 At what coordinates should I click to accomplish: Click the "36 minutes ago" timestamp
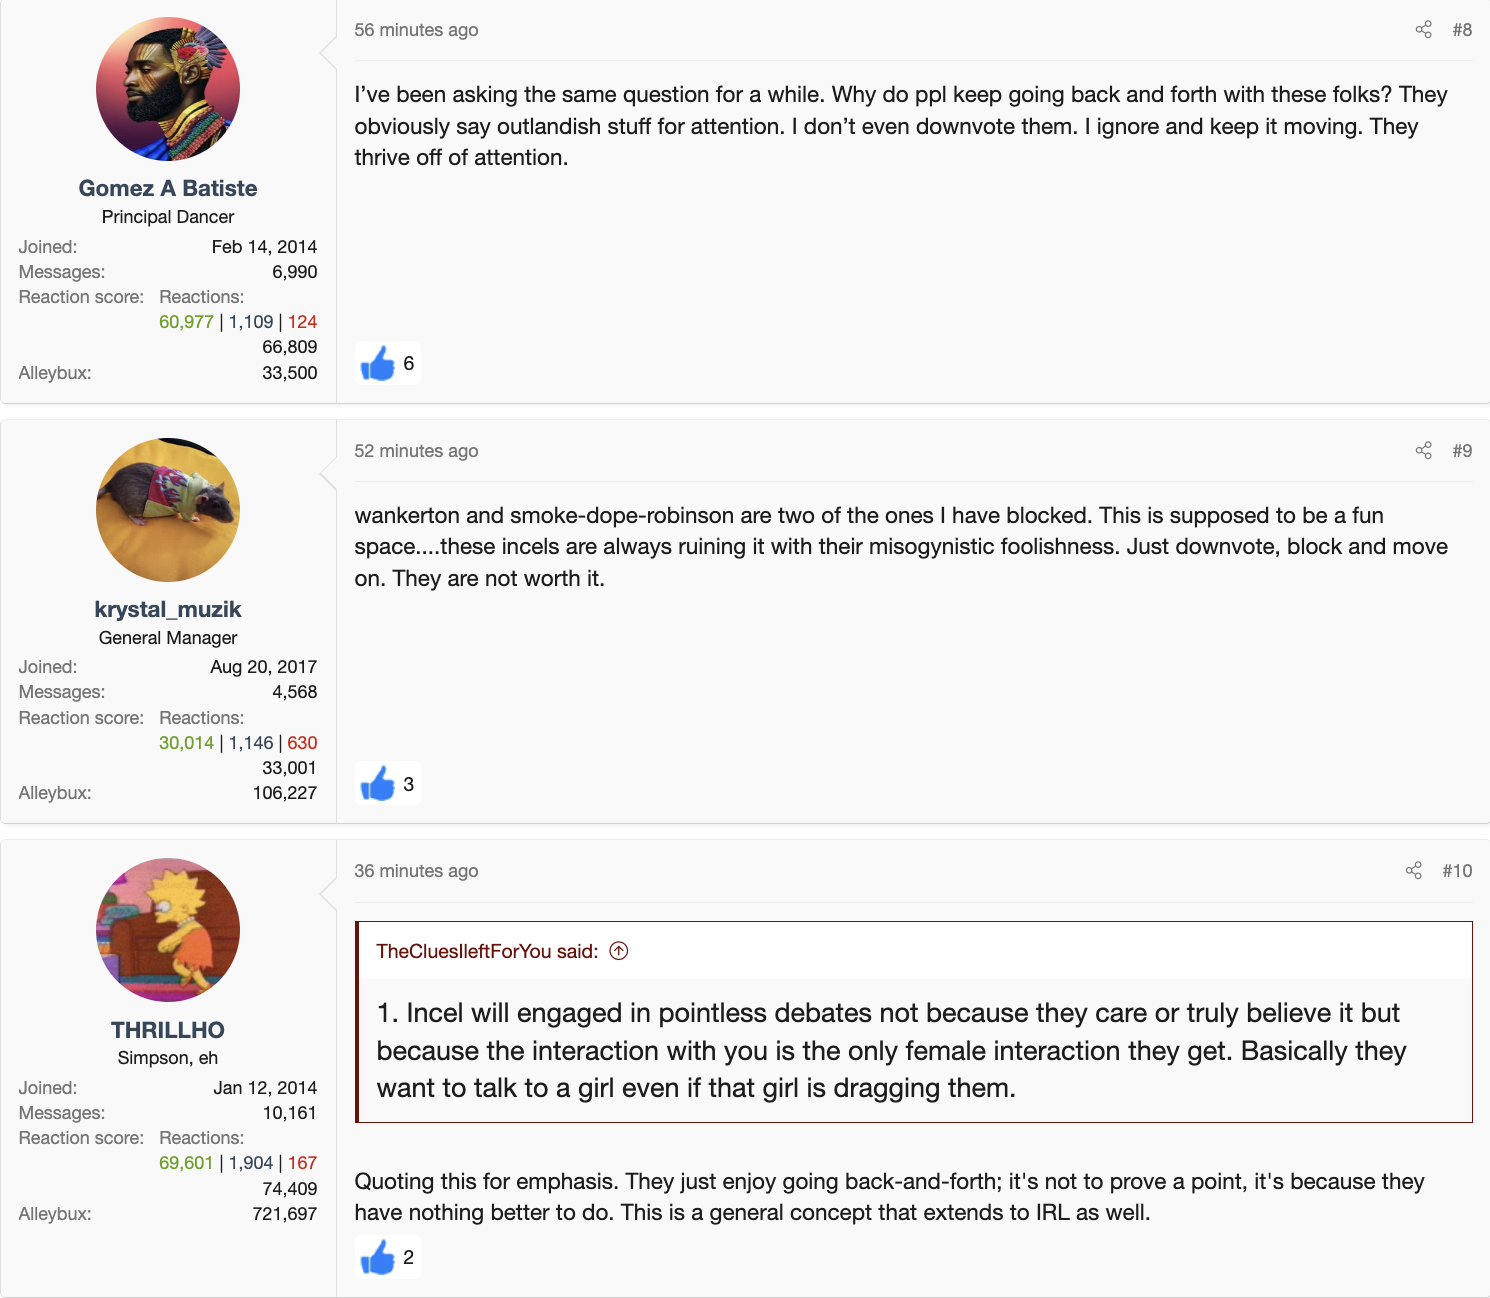tap(416, 871)
